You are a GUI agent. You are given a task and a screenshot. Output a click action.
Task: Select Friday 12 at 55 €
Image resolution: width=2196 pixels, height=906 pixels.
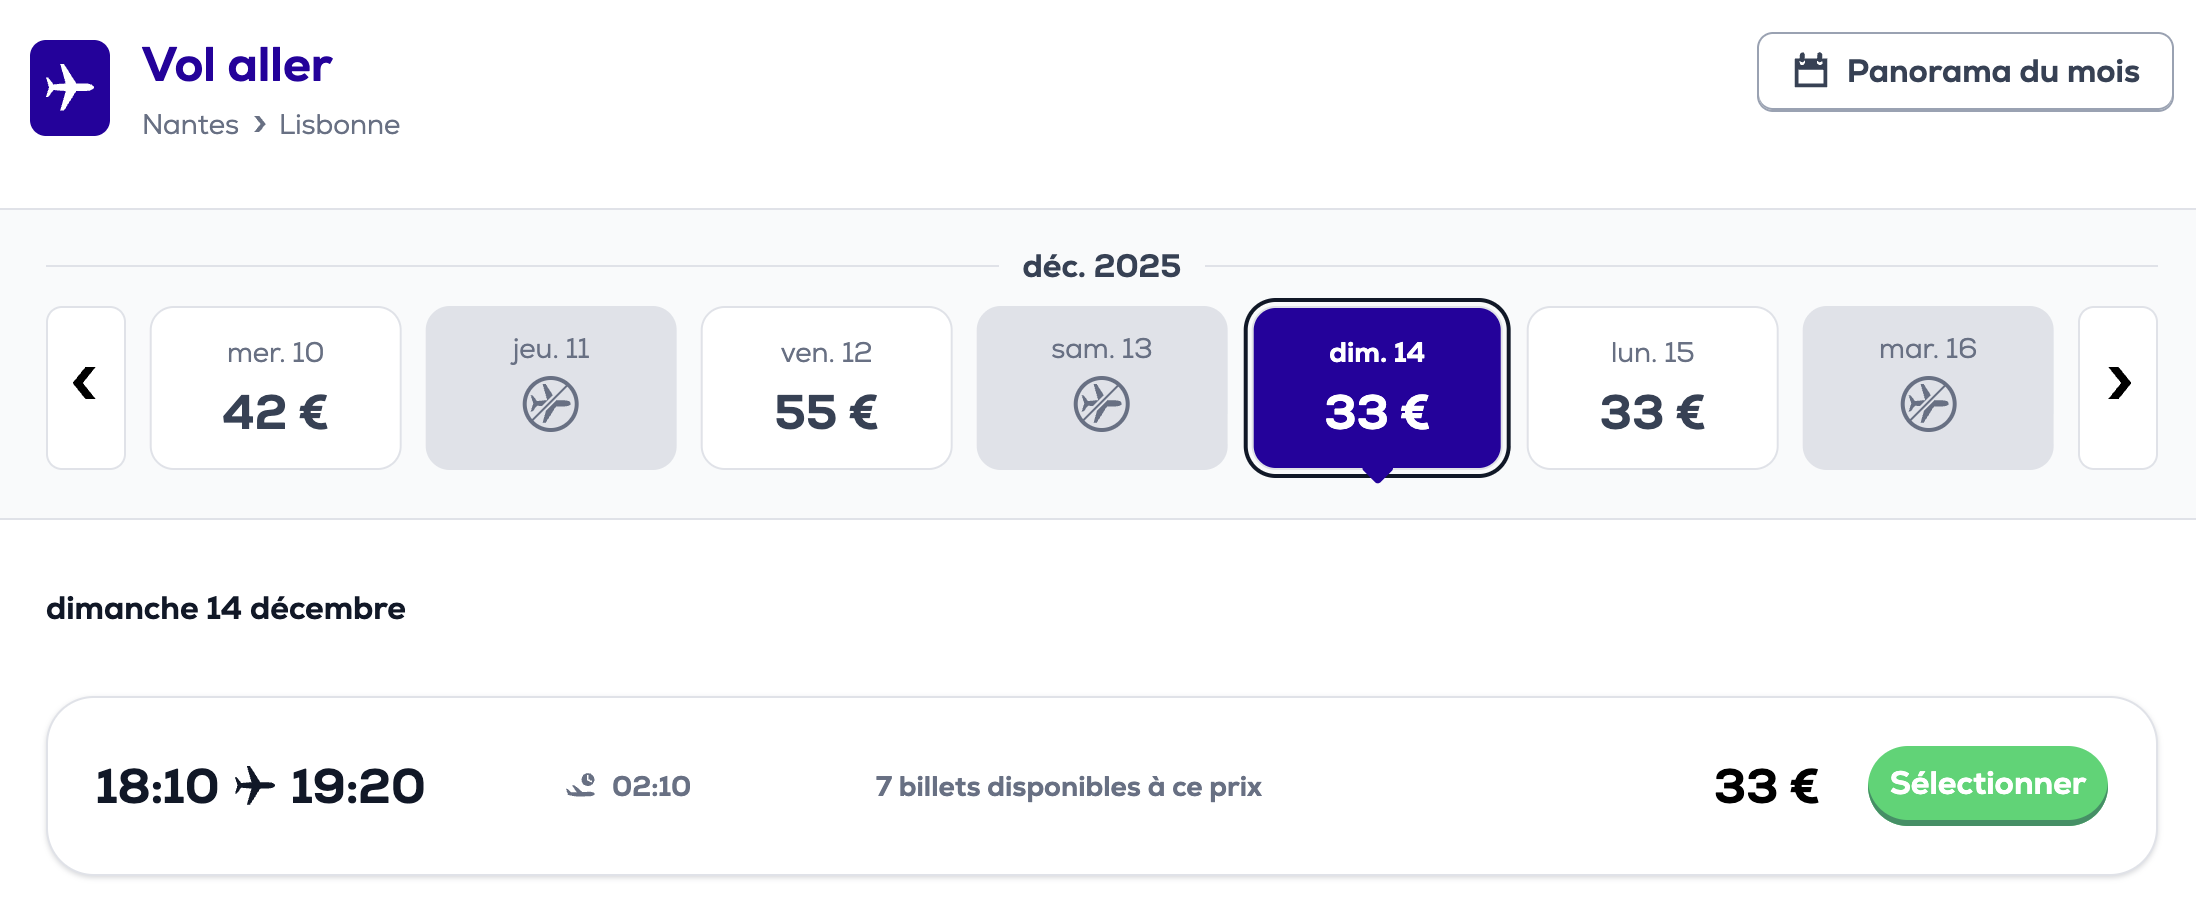point(826,387)
